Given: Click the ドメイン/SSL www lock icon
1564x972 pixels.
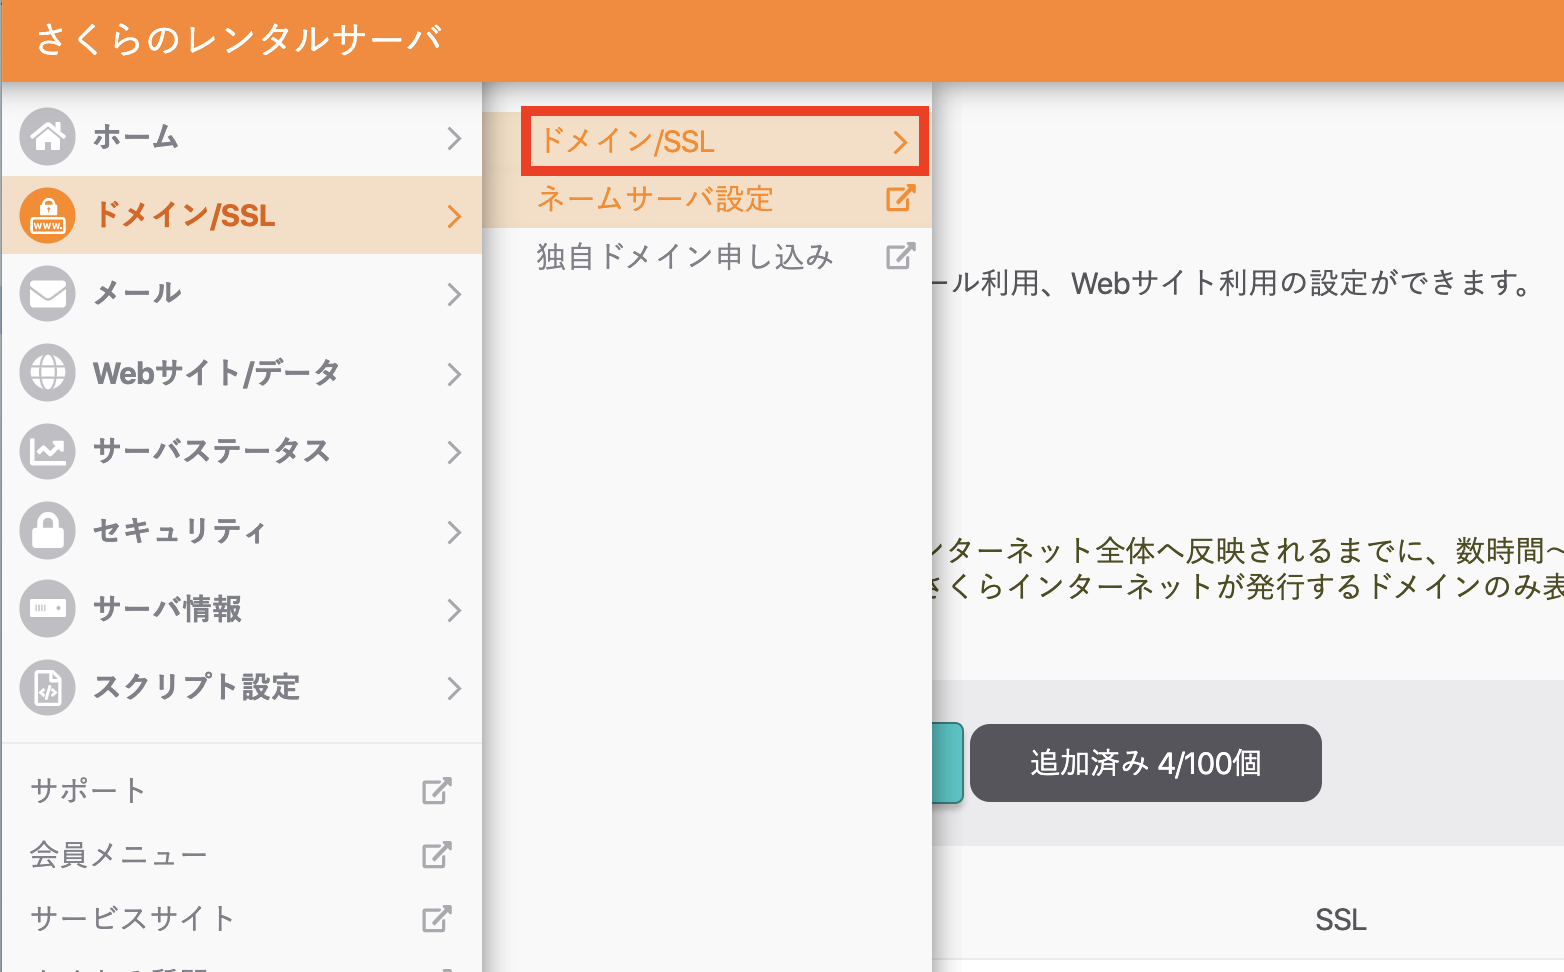Looking at the screenshot, I should pos(47,215).
